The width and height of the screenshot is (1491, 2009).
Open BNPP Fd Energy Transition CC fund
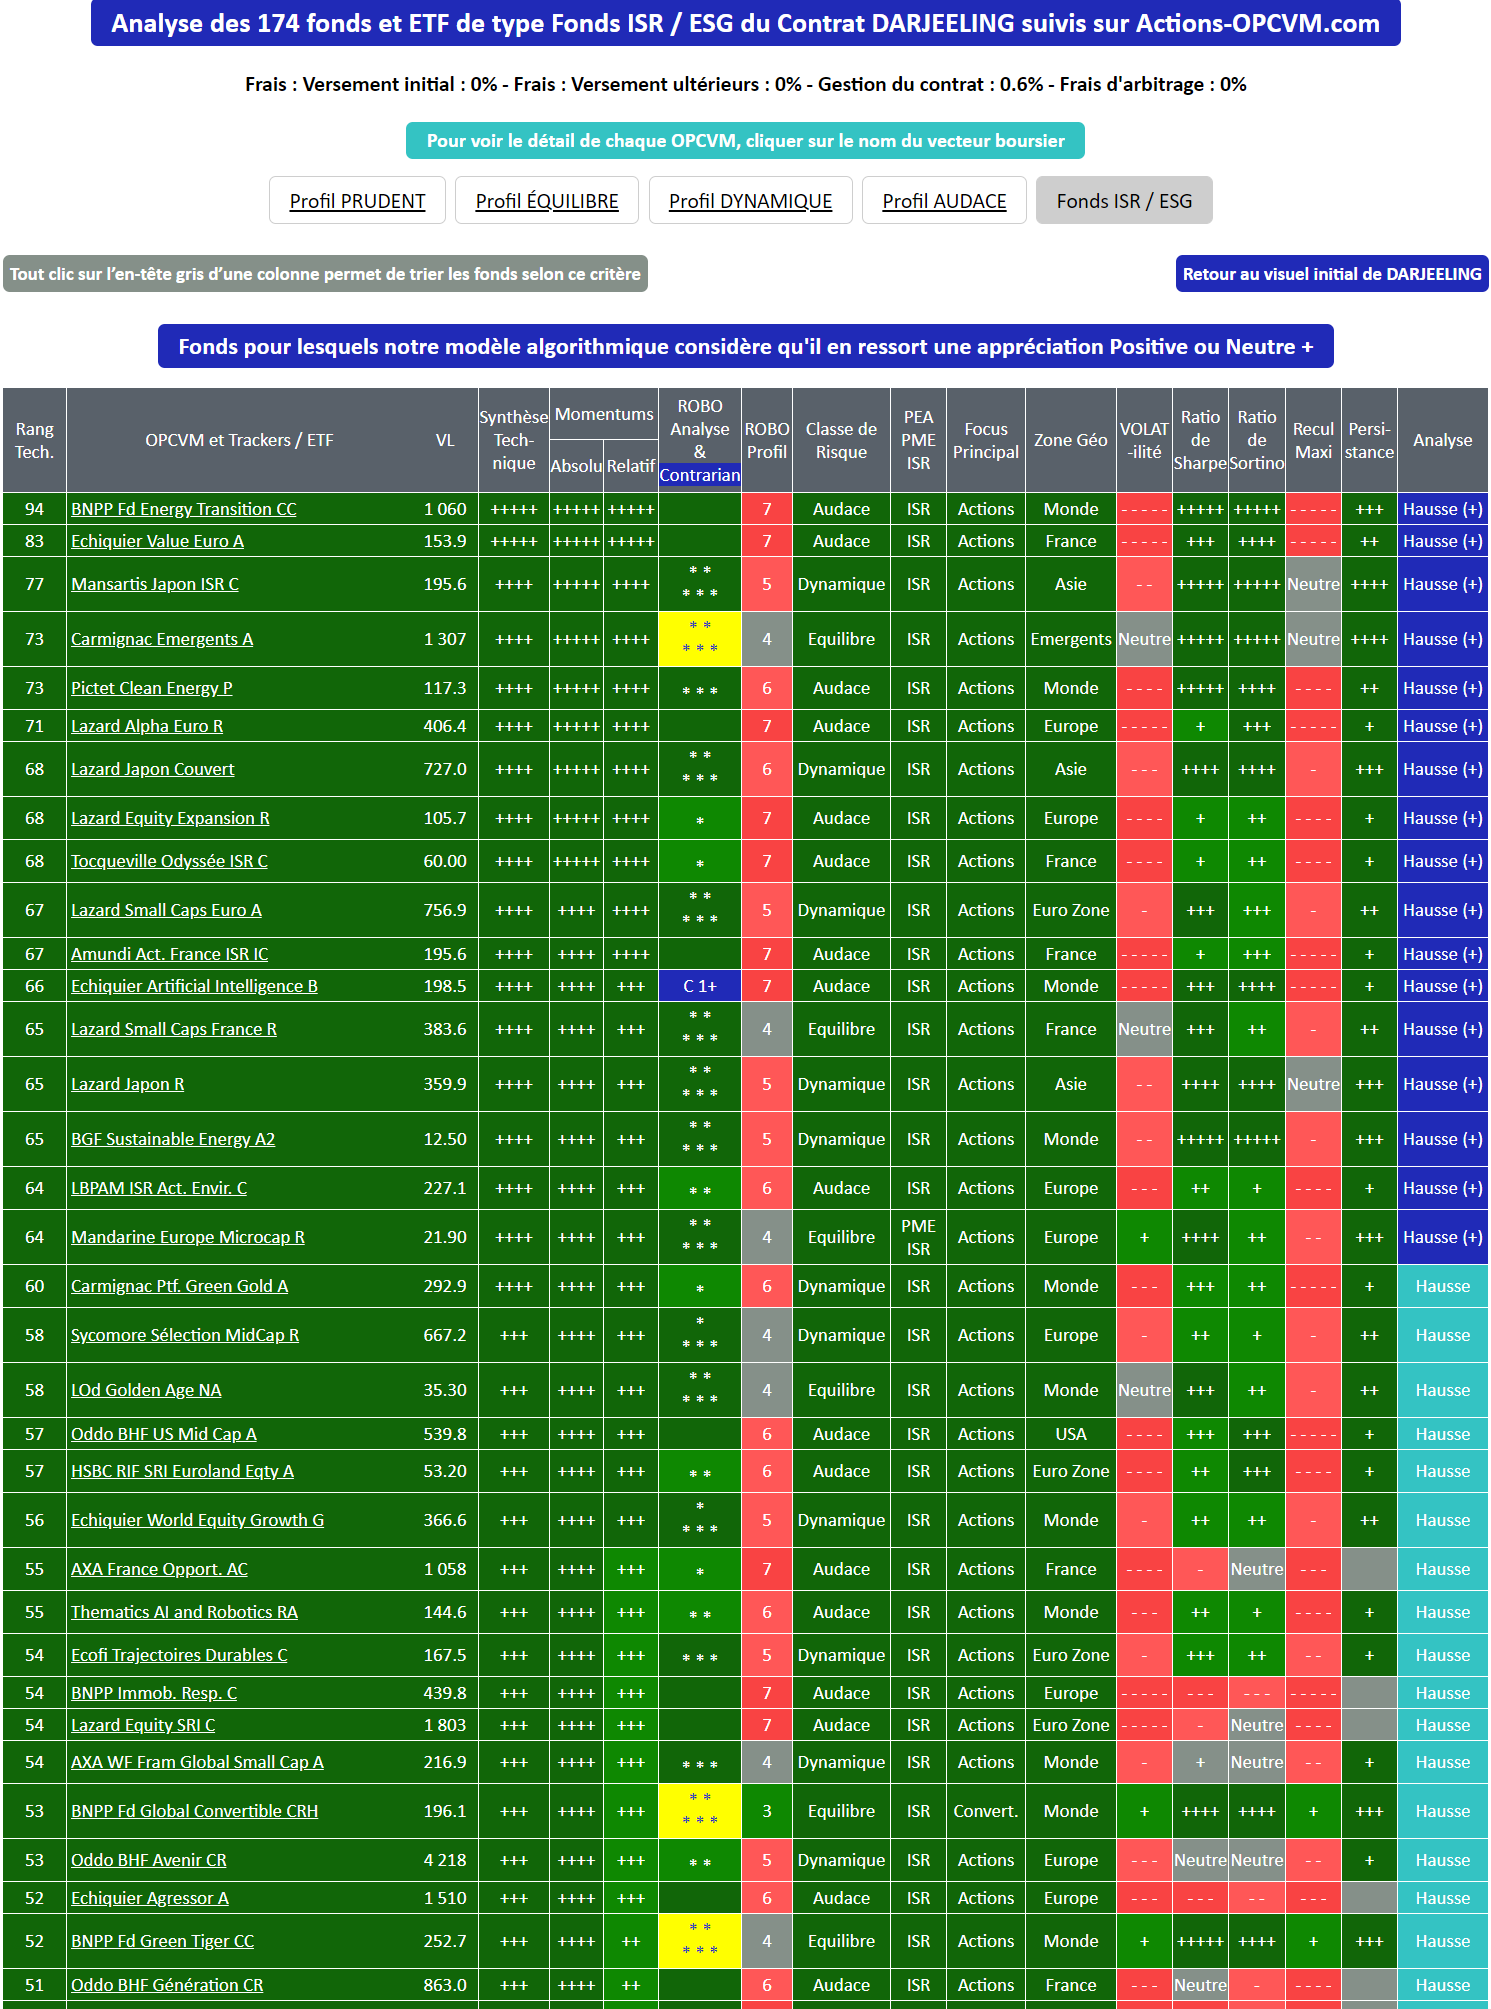[x=184, y=509]
